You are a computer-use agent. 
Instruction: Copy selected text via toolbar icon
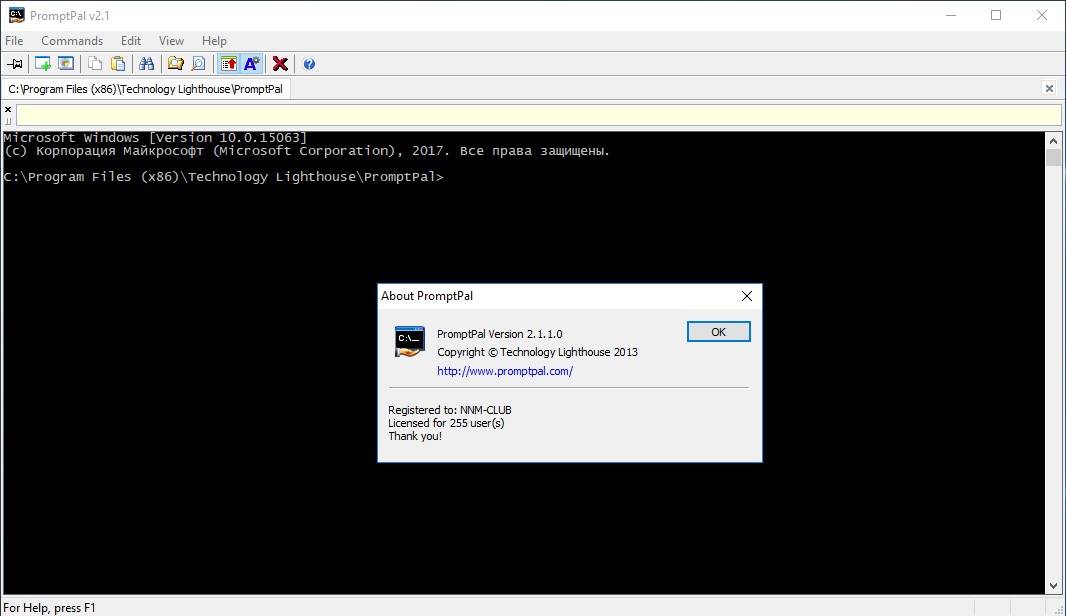click(x=94, y=64)
